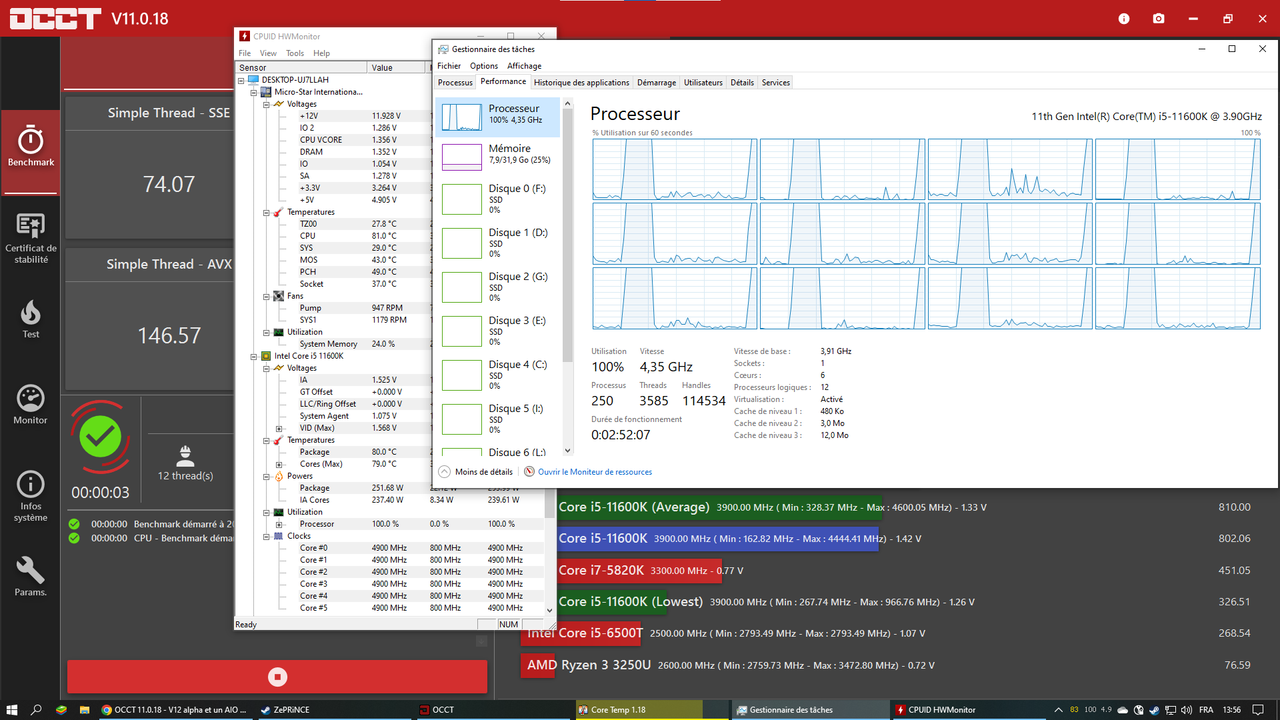Viewport: 1280px width, 720px height.
Task: Open the Monitor gauge in OCCT sidebar
Action: (30, 405)
